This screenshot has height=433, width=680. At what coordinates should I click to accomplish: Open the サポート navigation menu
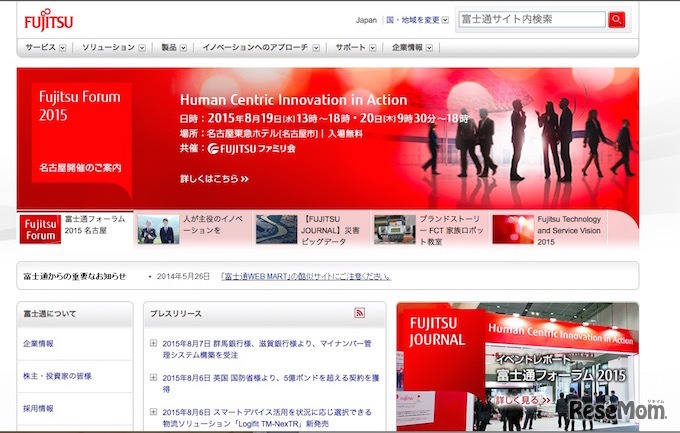click(x=356, y=47)
